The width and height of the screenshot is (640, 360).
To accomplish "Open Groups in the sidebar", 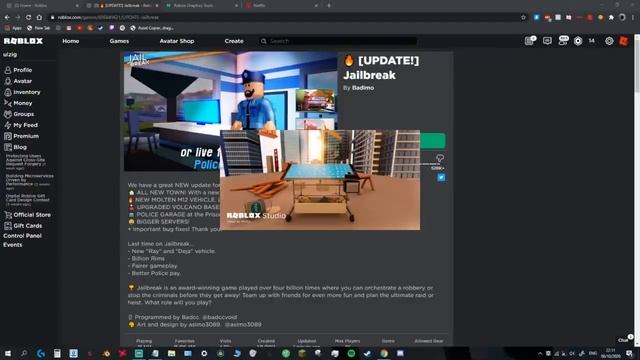I will pyautogui.click(x=19, y=114).
